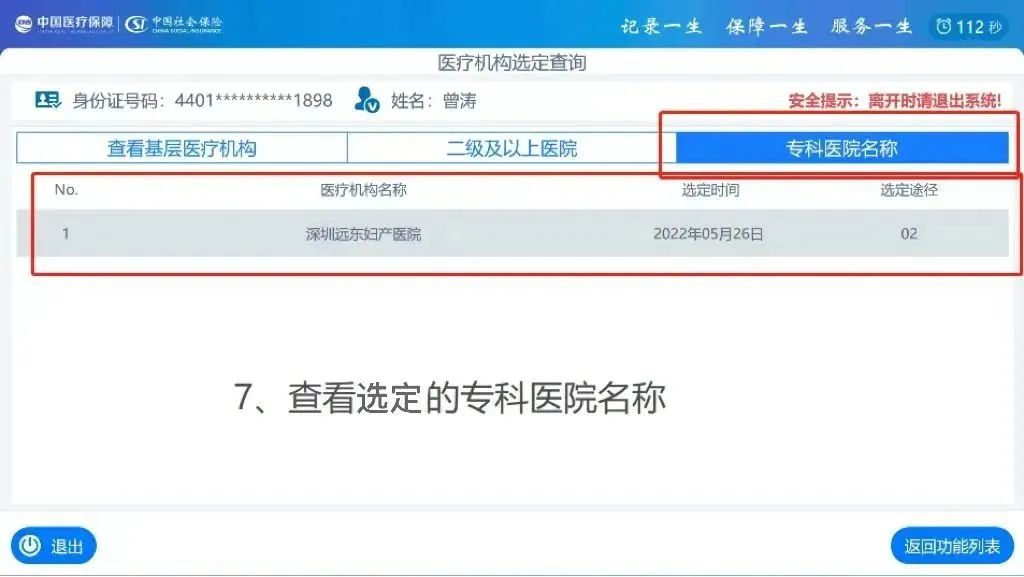Click the No. column header
This screenshot has height=577, width=1024.
point(66,190)
